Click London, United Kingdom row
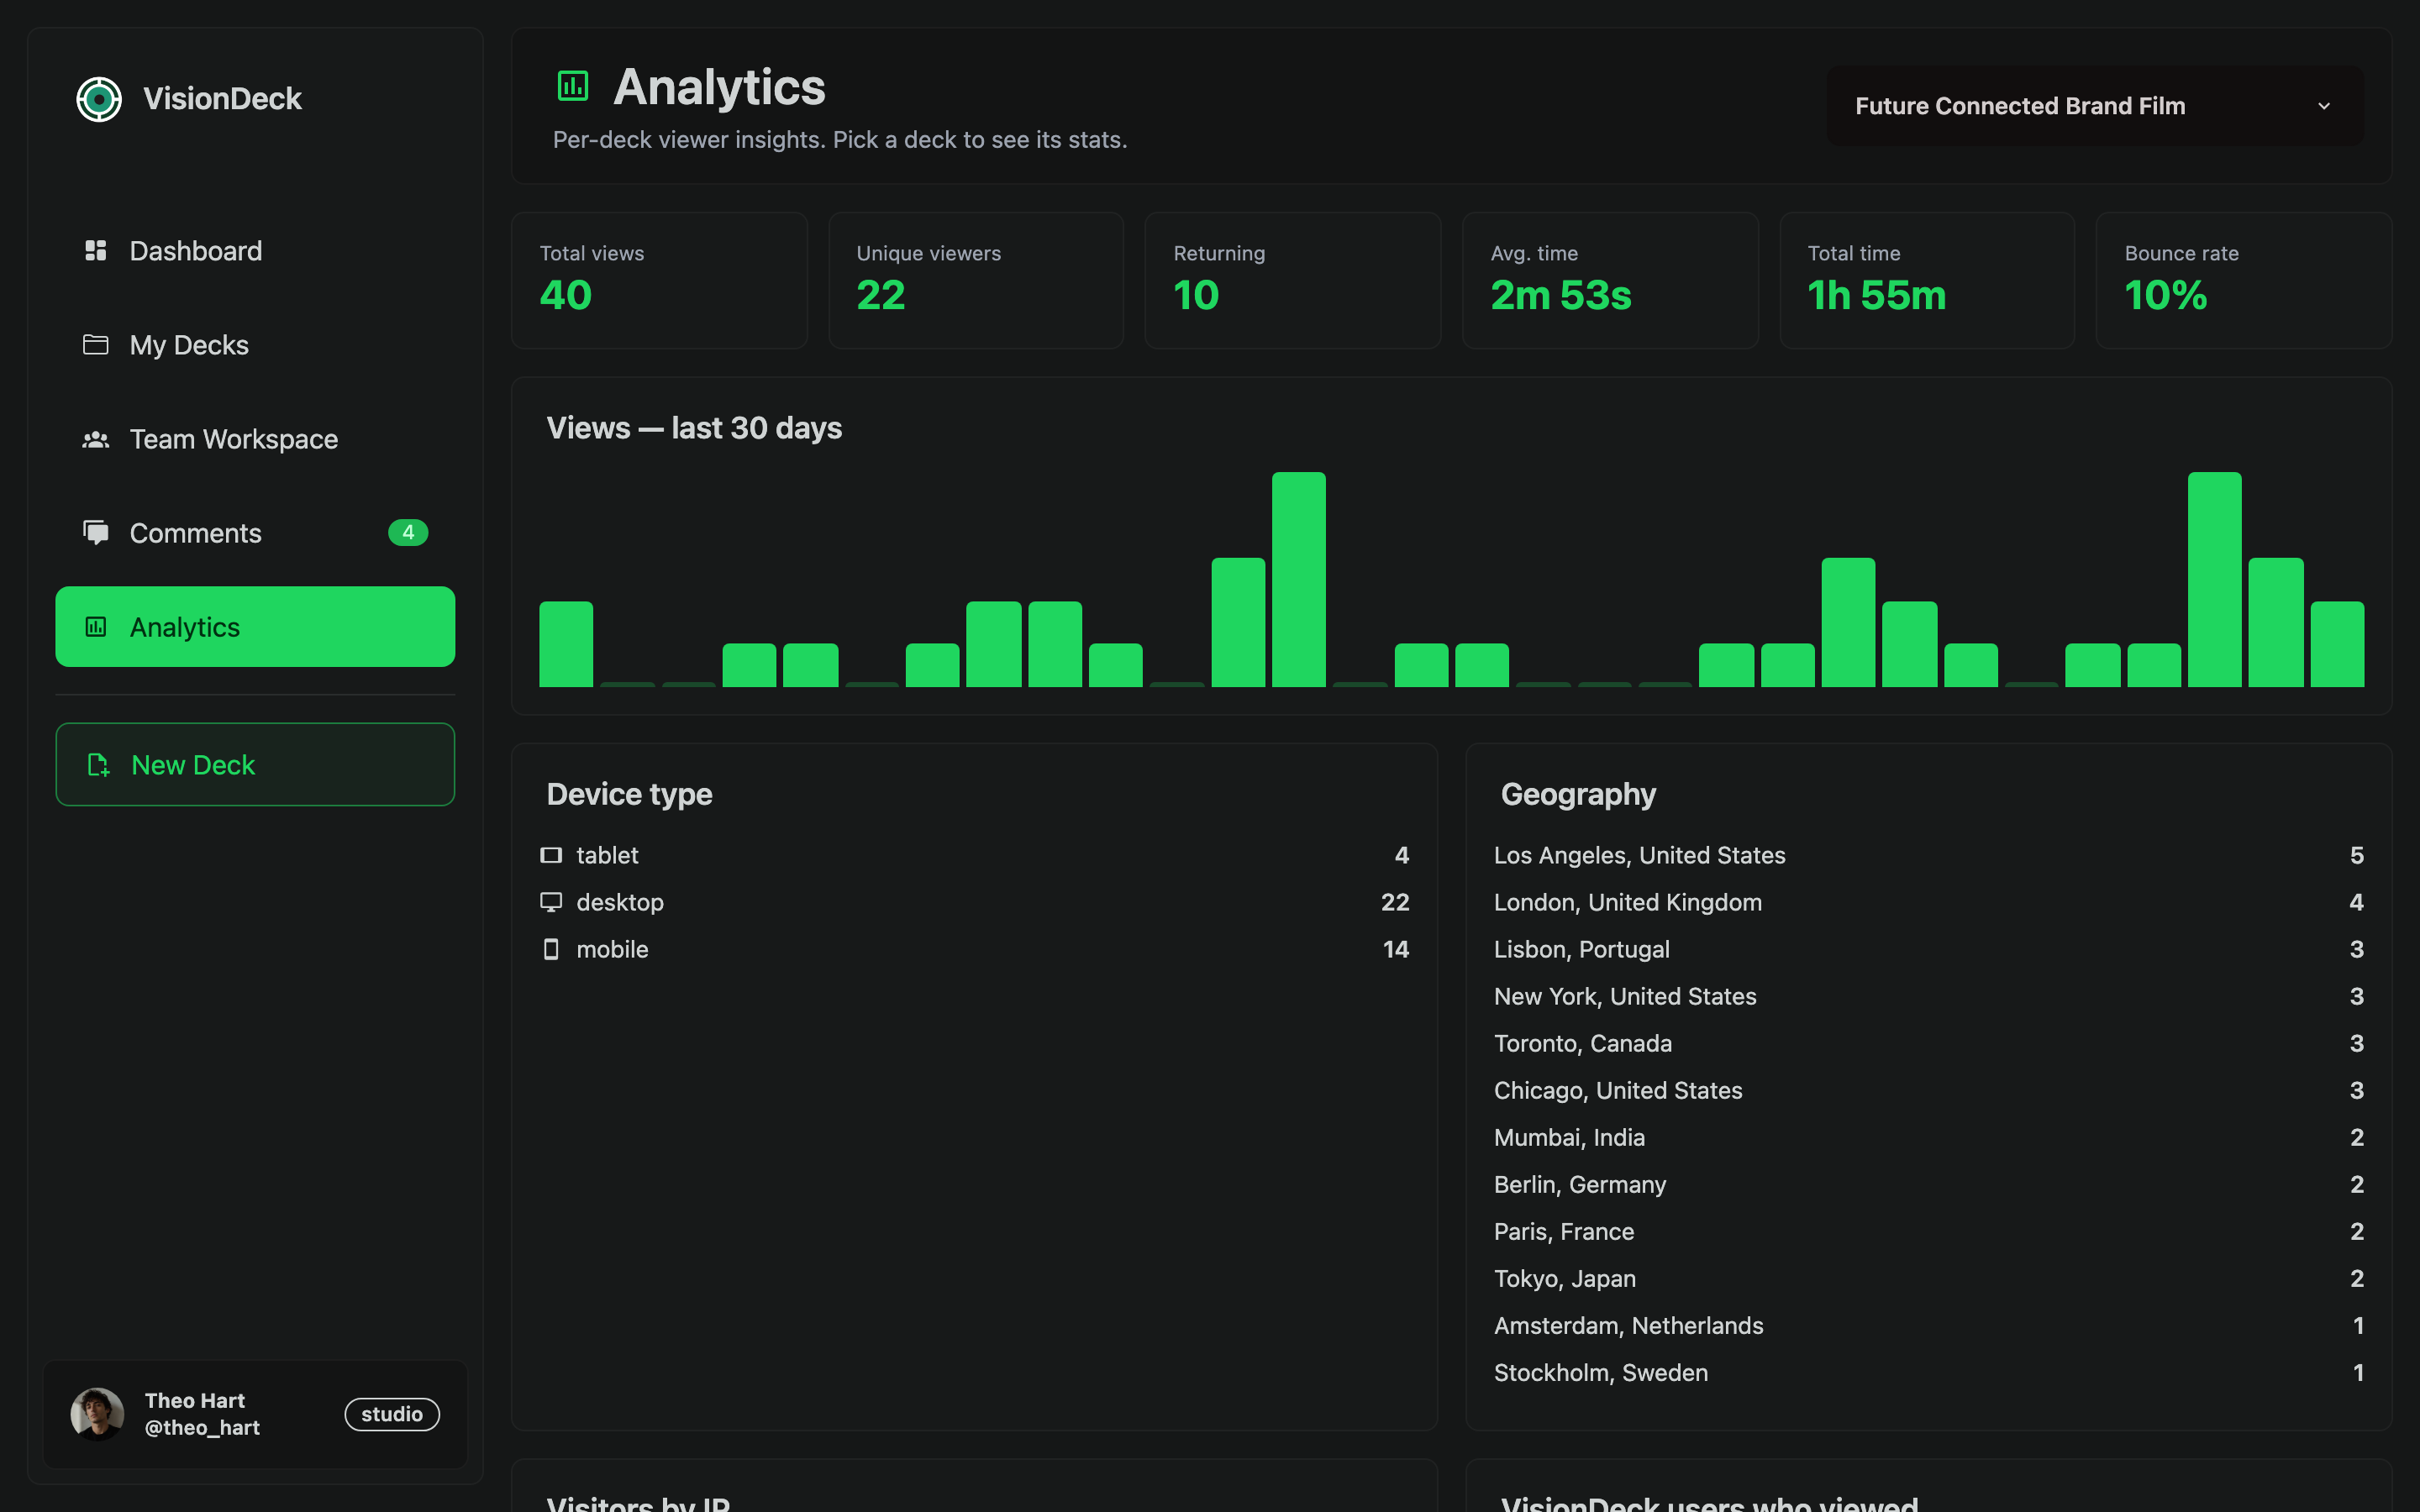 pyautogui.click(x=1928, y=902)
